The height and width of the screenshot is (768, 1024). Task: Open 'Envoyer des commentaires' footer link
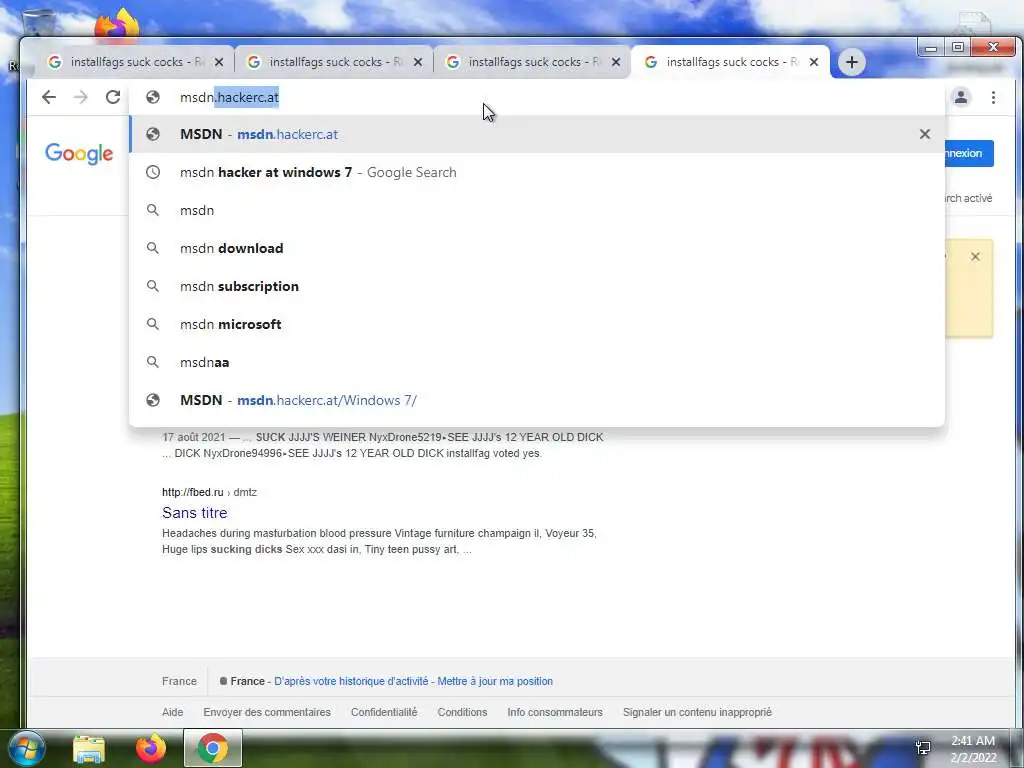(266, 712)
